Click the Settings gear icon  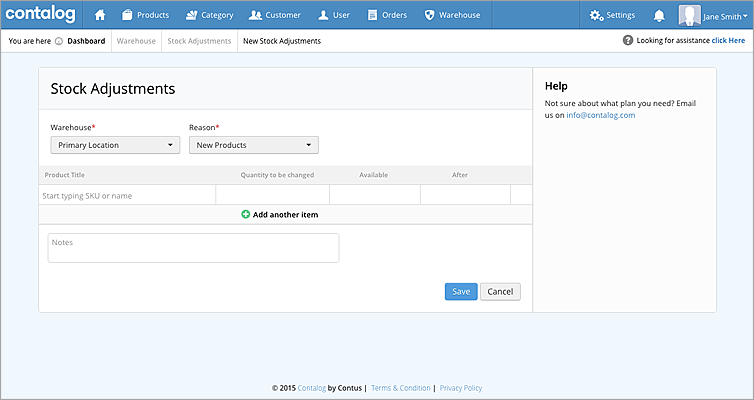[x=597, y=15]
